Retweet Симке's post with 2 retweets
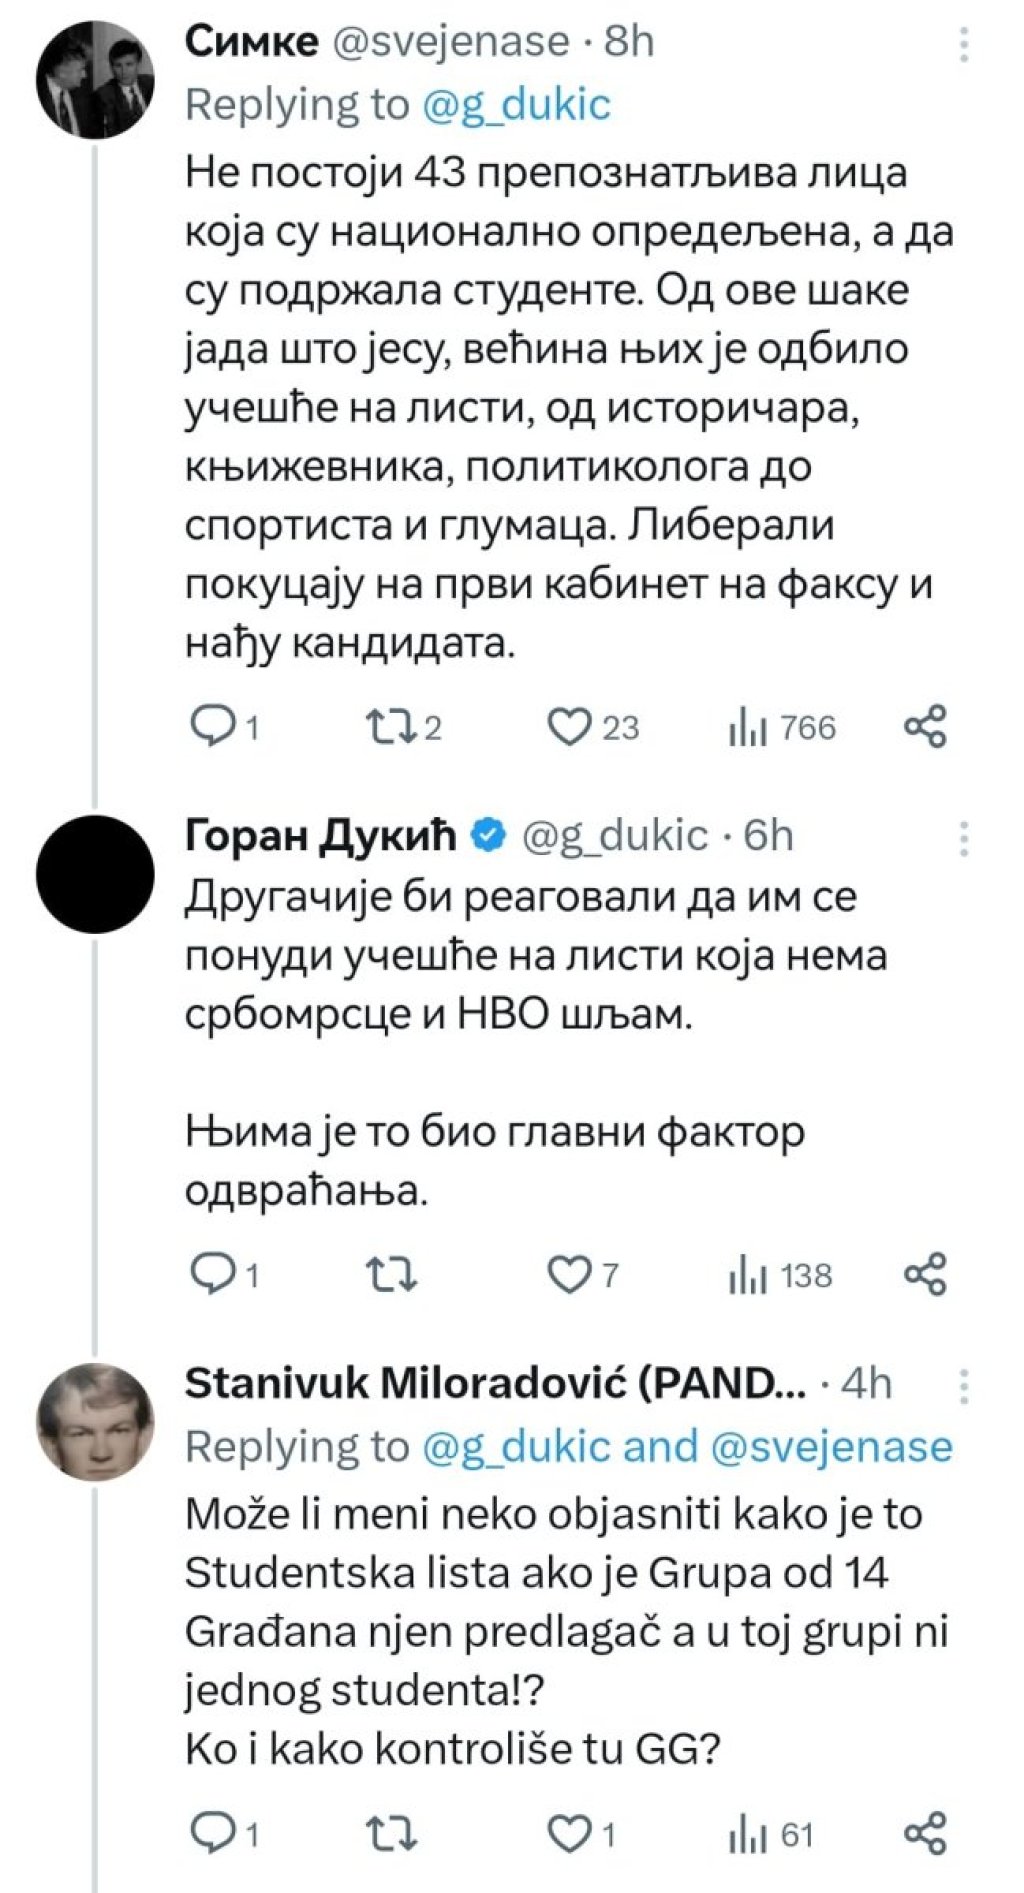 coord(404,727)
